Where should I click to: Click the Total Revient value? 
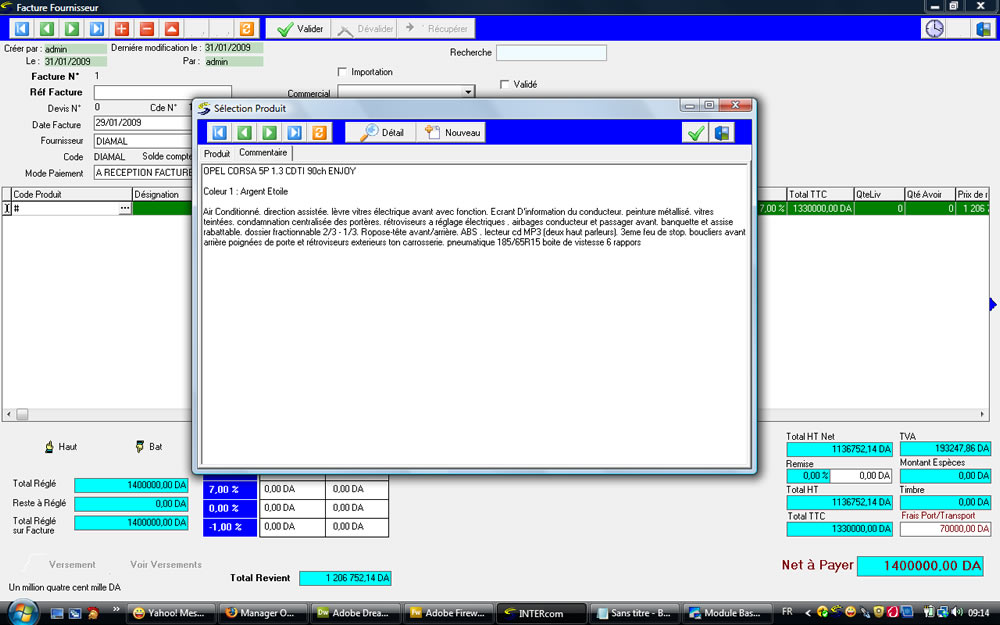[x=345, y=578]
